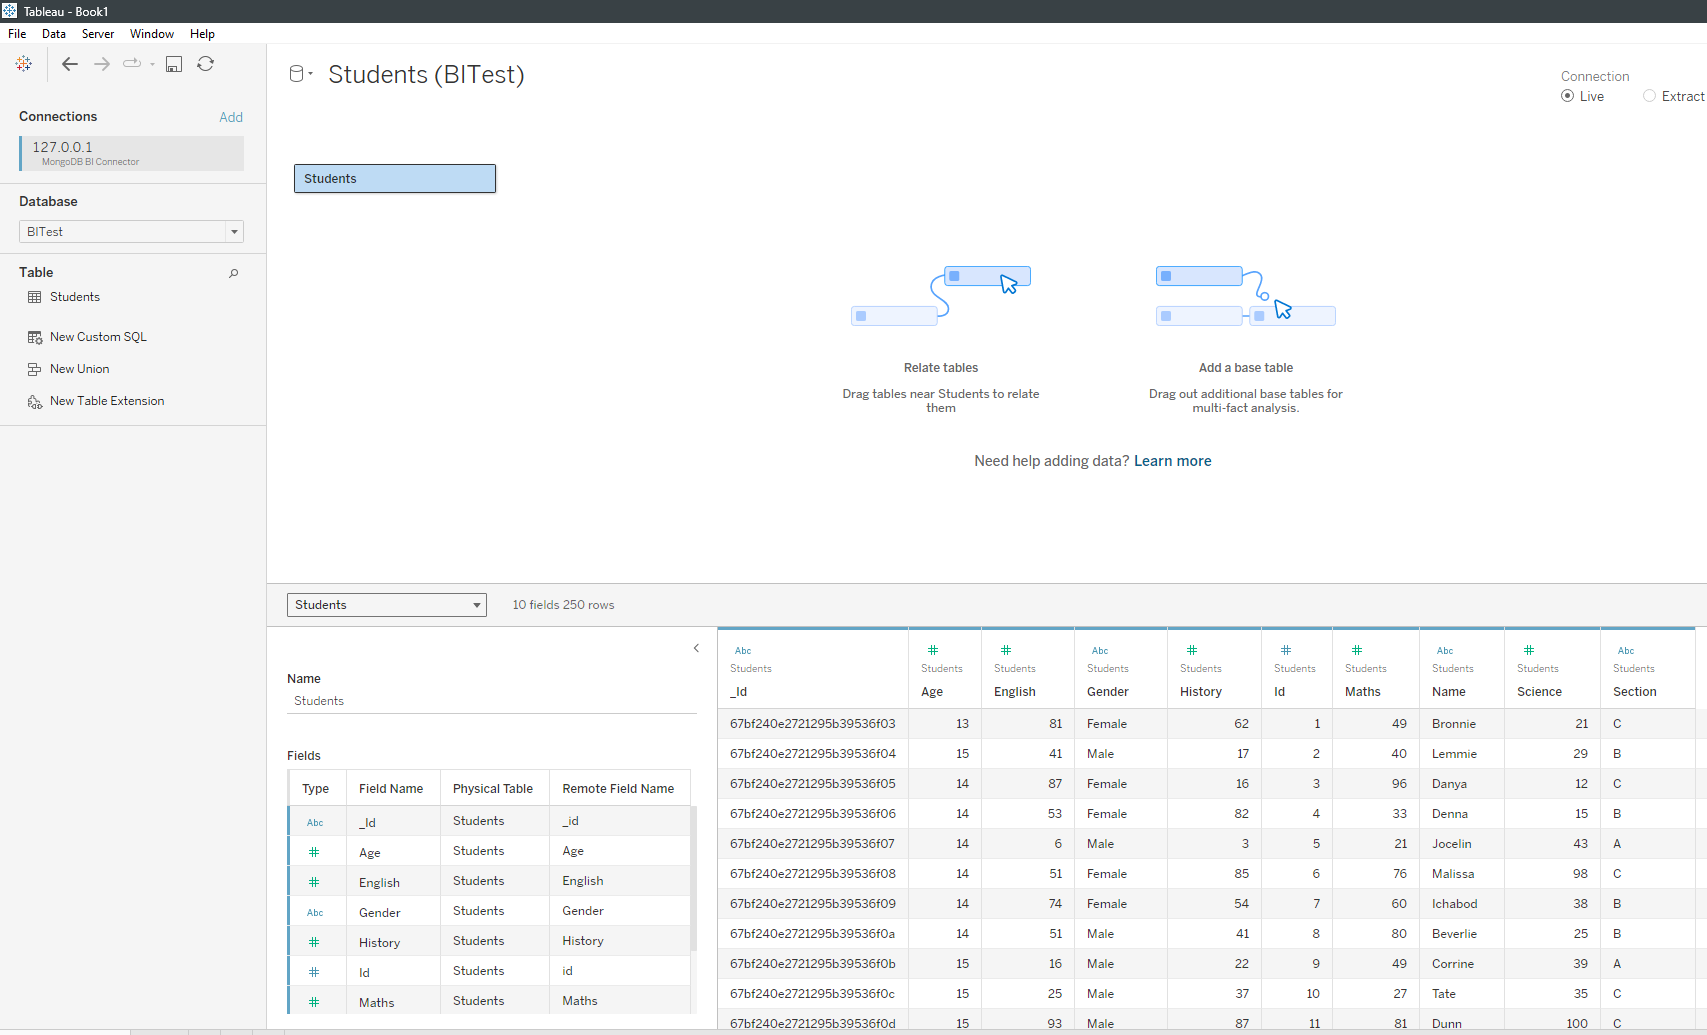Click the New Union option

click(x=80, y=369)
